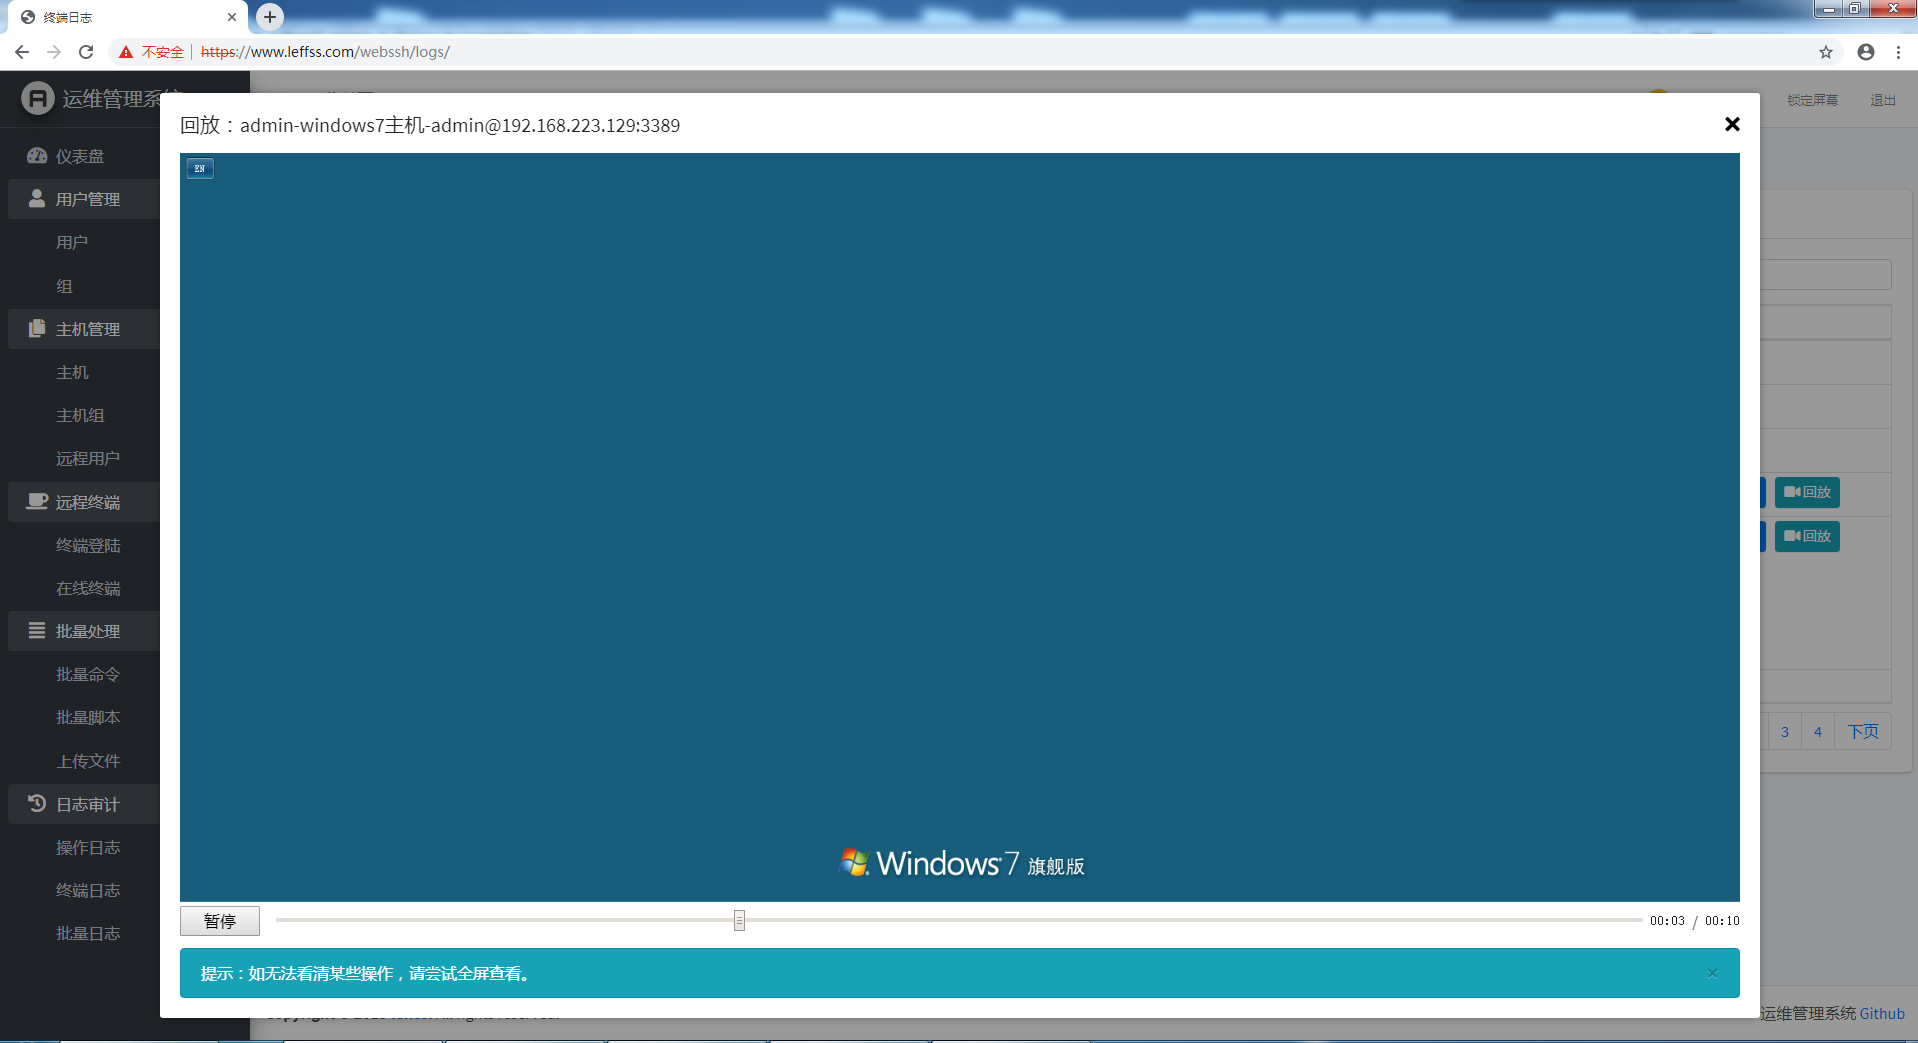Viewport: 1918px width, 1043px height.
Task: Open the 用户 submenu item
Action: pyautogui.click(x=72, y=242)
